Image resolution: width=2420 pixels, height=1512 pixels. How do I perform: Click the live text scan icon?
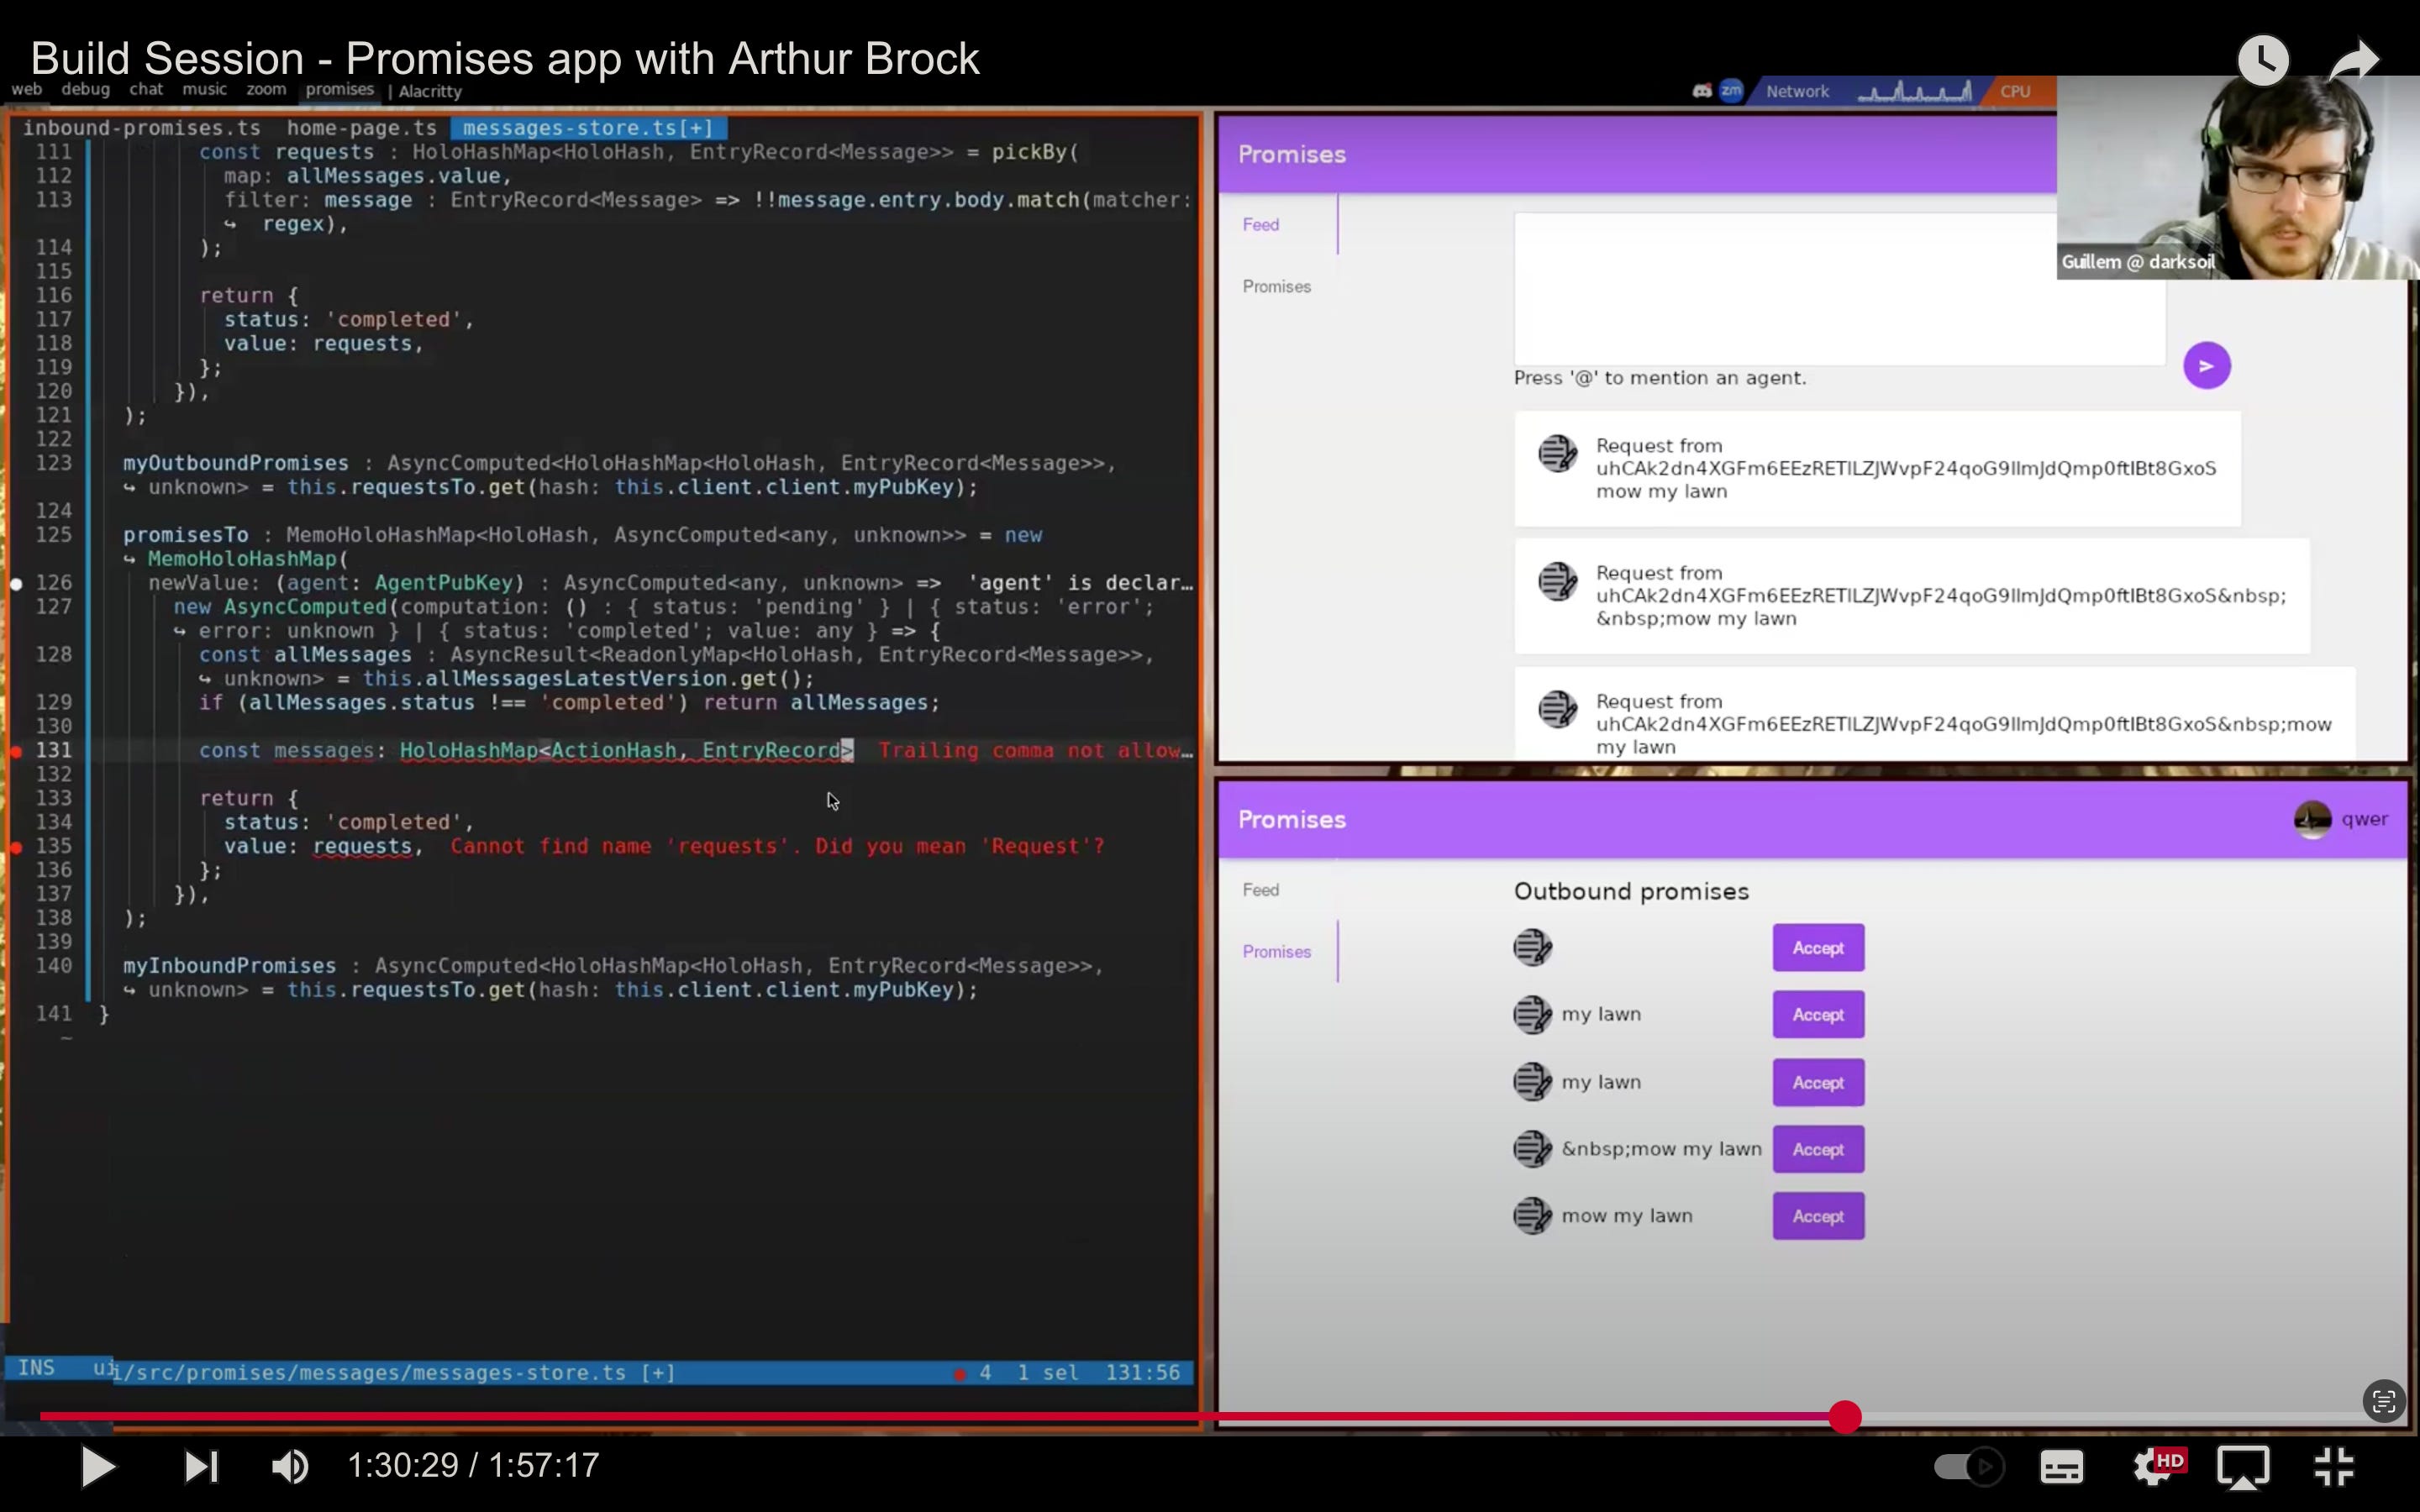coord(2383,1400)
